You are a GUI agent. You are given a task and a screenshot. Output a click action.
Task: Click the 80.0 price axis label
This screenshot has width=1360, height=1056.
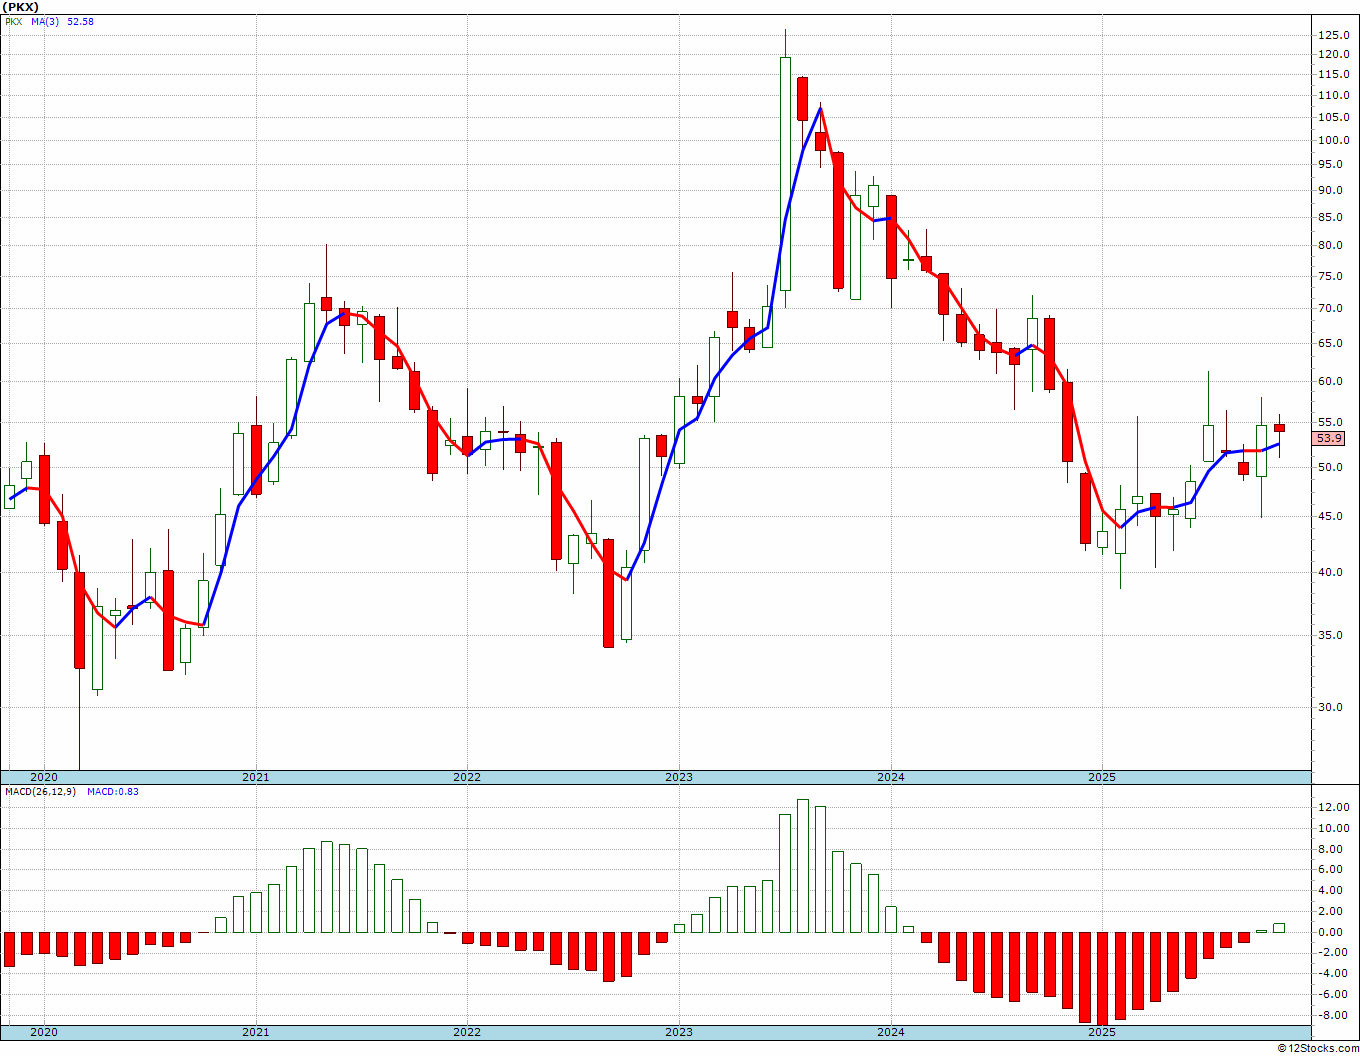pyautogui.click(x=1330, y=245)
